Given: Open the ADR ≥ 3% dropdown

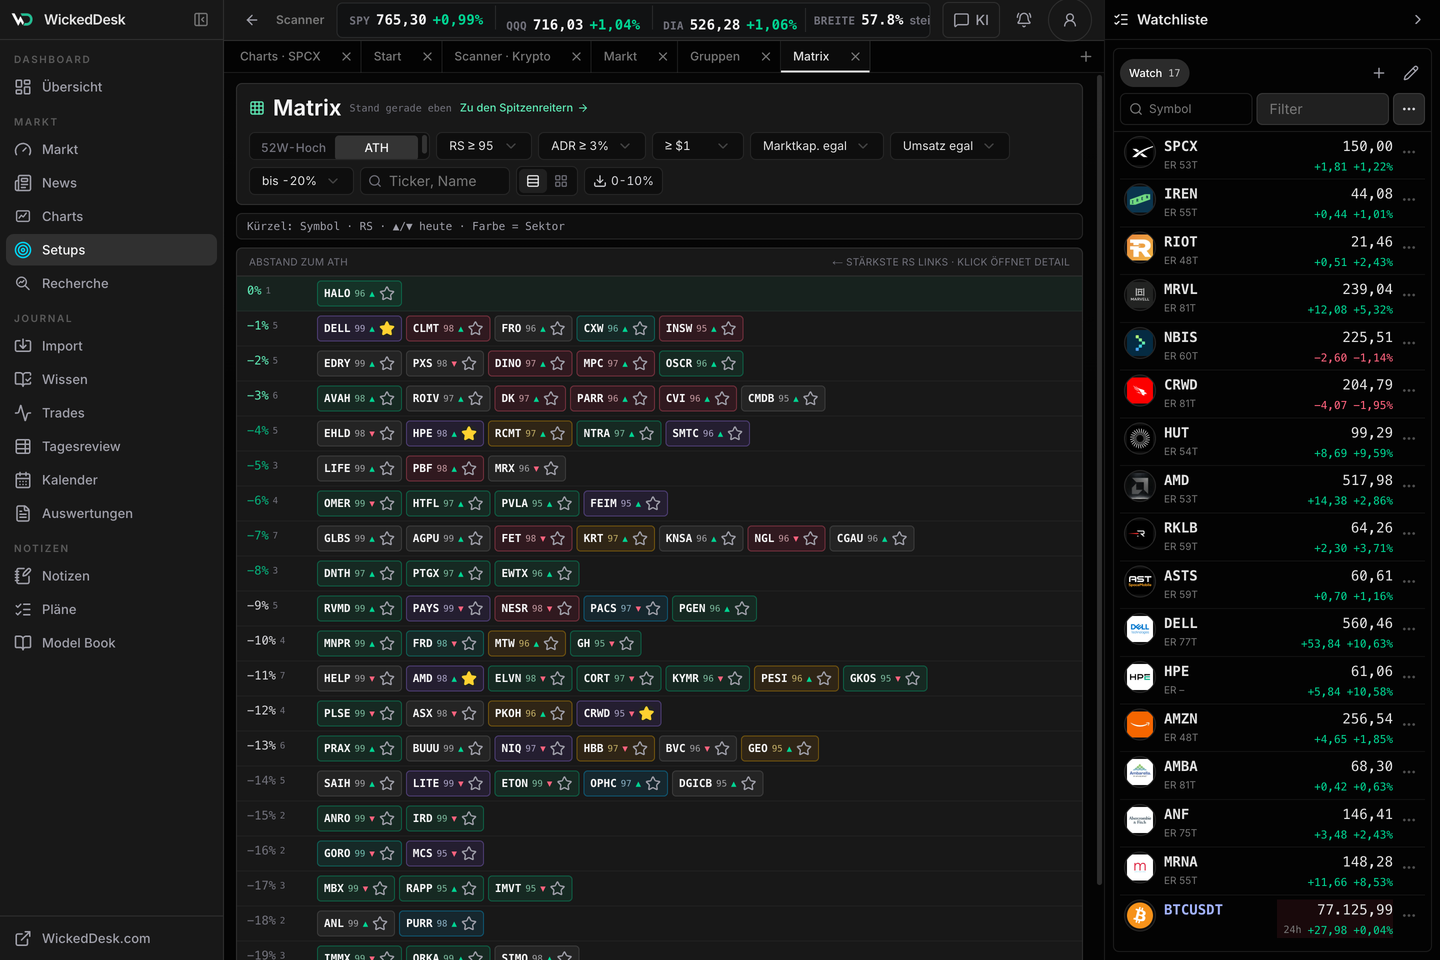Looking at the screenshot, I should 591,146.
